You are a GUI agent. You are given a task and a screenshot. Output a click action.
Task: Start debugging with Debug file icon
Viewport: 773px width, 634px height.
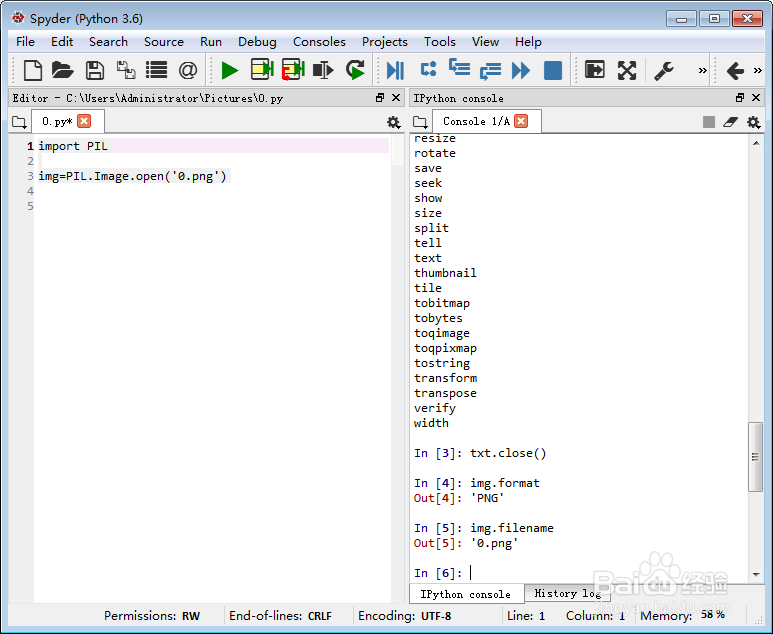point(395,70)
